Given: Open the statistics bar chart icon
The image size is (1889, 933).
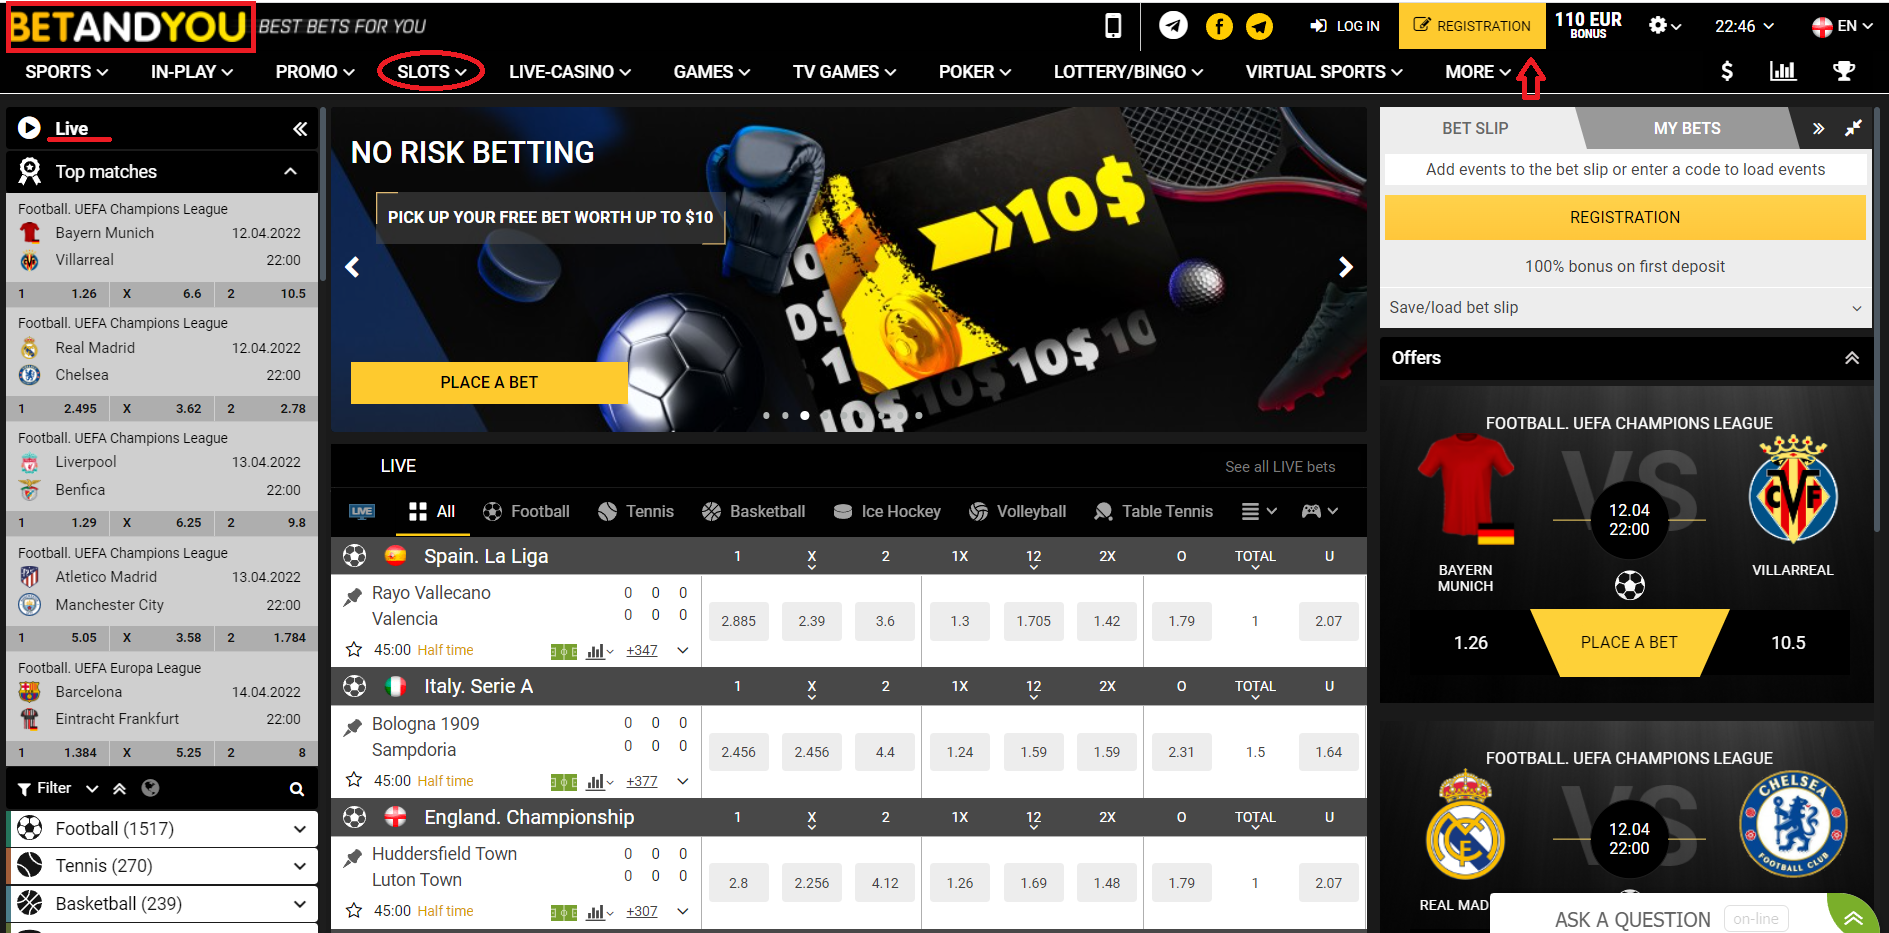Looking at the screenshot, I should [x=1783, y=71].
